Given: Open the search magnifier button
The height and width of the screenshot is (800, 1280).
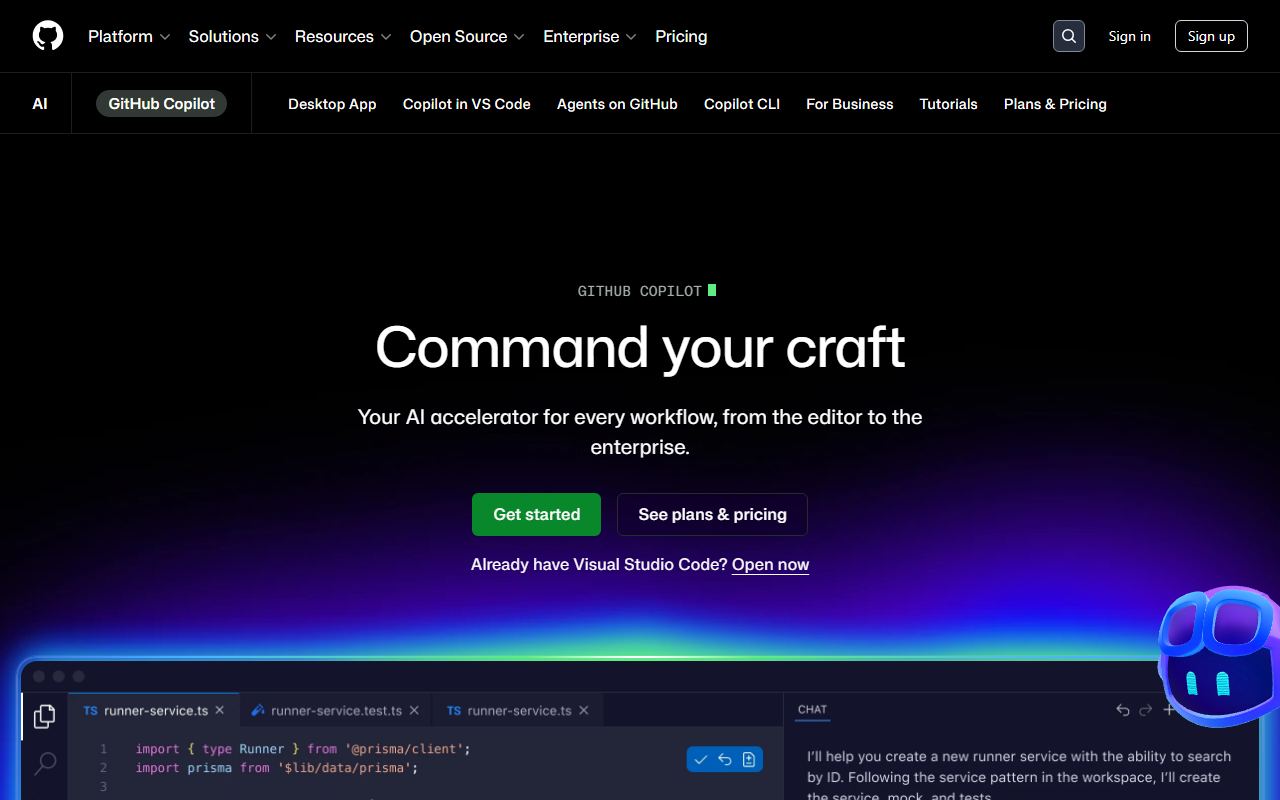Looking at the screenshot, I should click(x=1069, y=36).
